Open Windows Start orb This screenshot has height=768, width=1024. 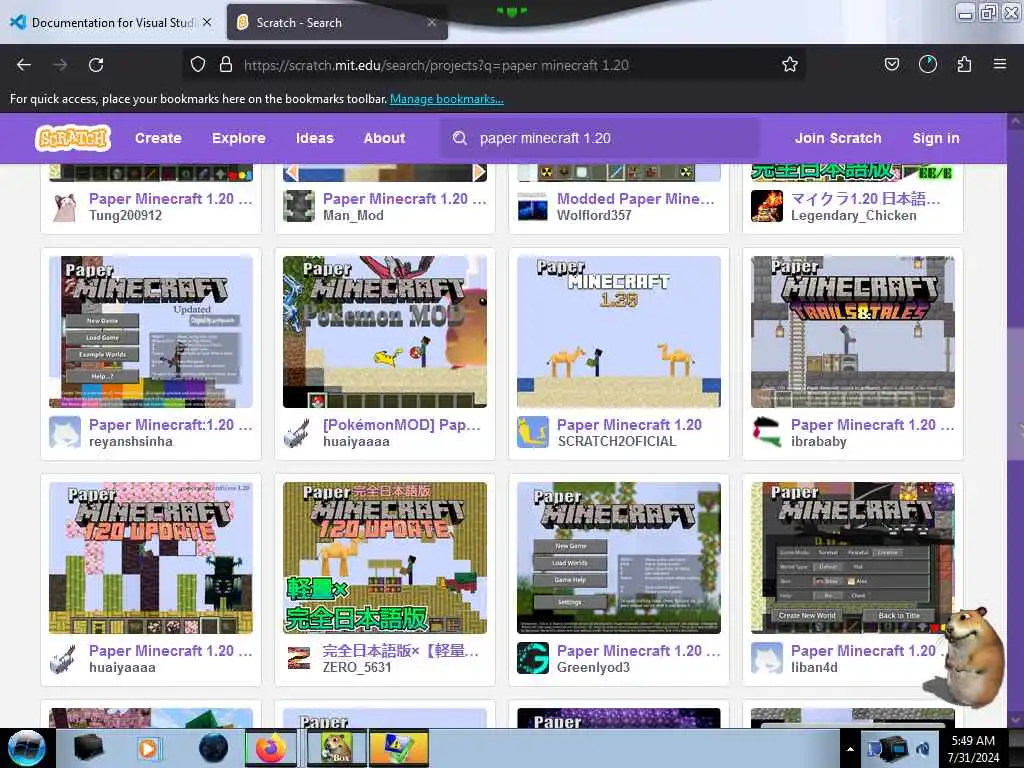pos(26,748)
